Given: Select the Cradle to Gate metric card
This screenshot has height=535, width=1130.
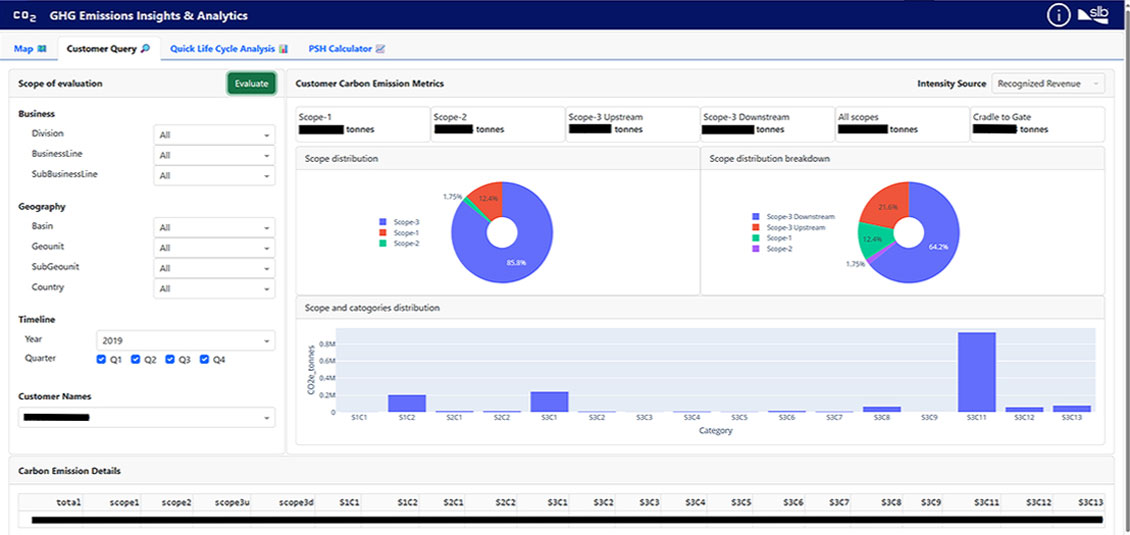Looking at the screenshot, I should (x=1038, y=124).
